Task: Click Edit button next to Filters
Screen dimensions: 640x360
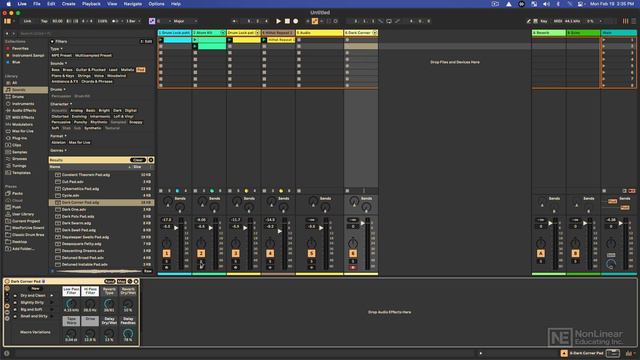Action: (x=147, y=42)
